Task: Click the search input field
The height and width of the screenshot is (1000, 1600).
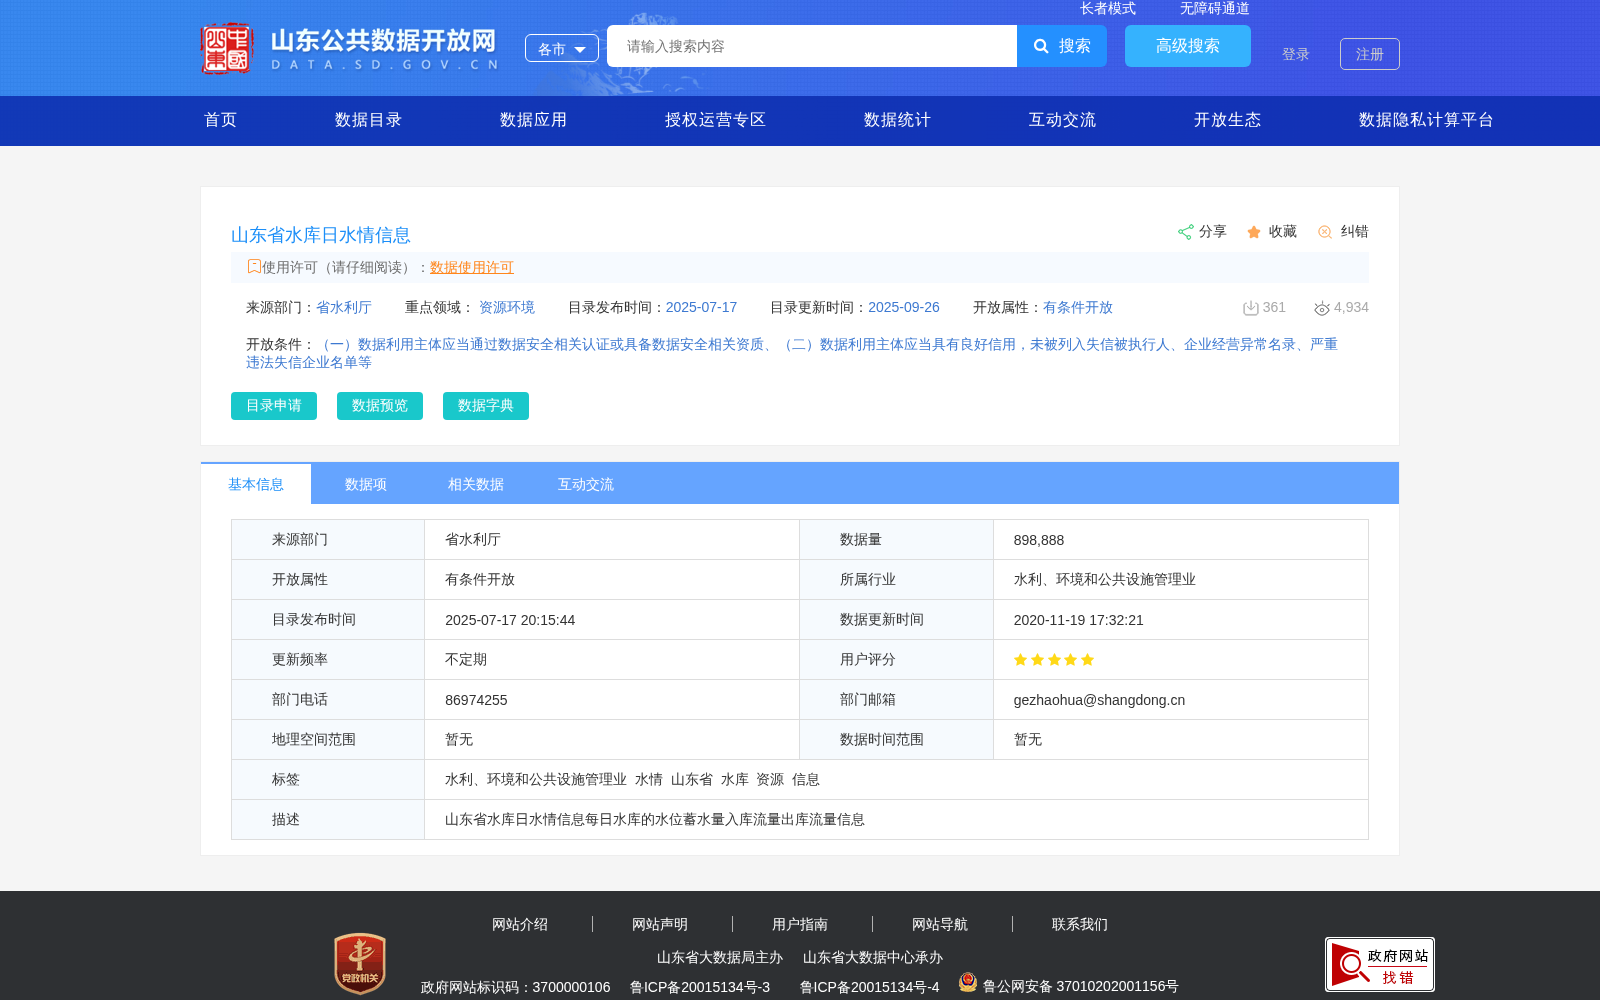Action: [x=812, y=46]
